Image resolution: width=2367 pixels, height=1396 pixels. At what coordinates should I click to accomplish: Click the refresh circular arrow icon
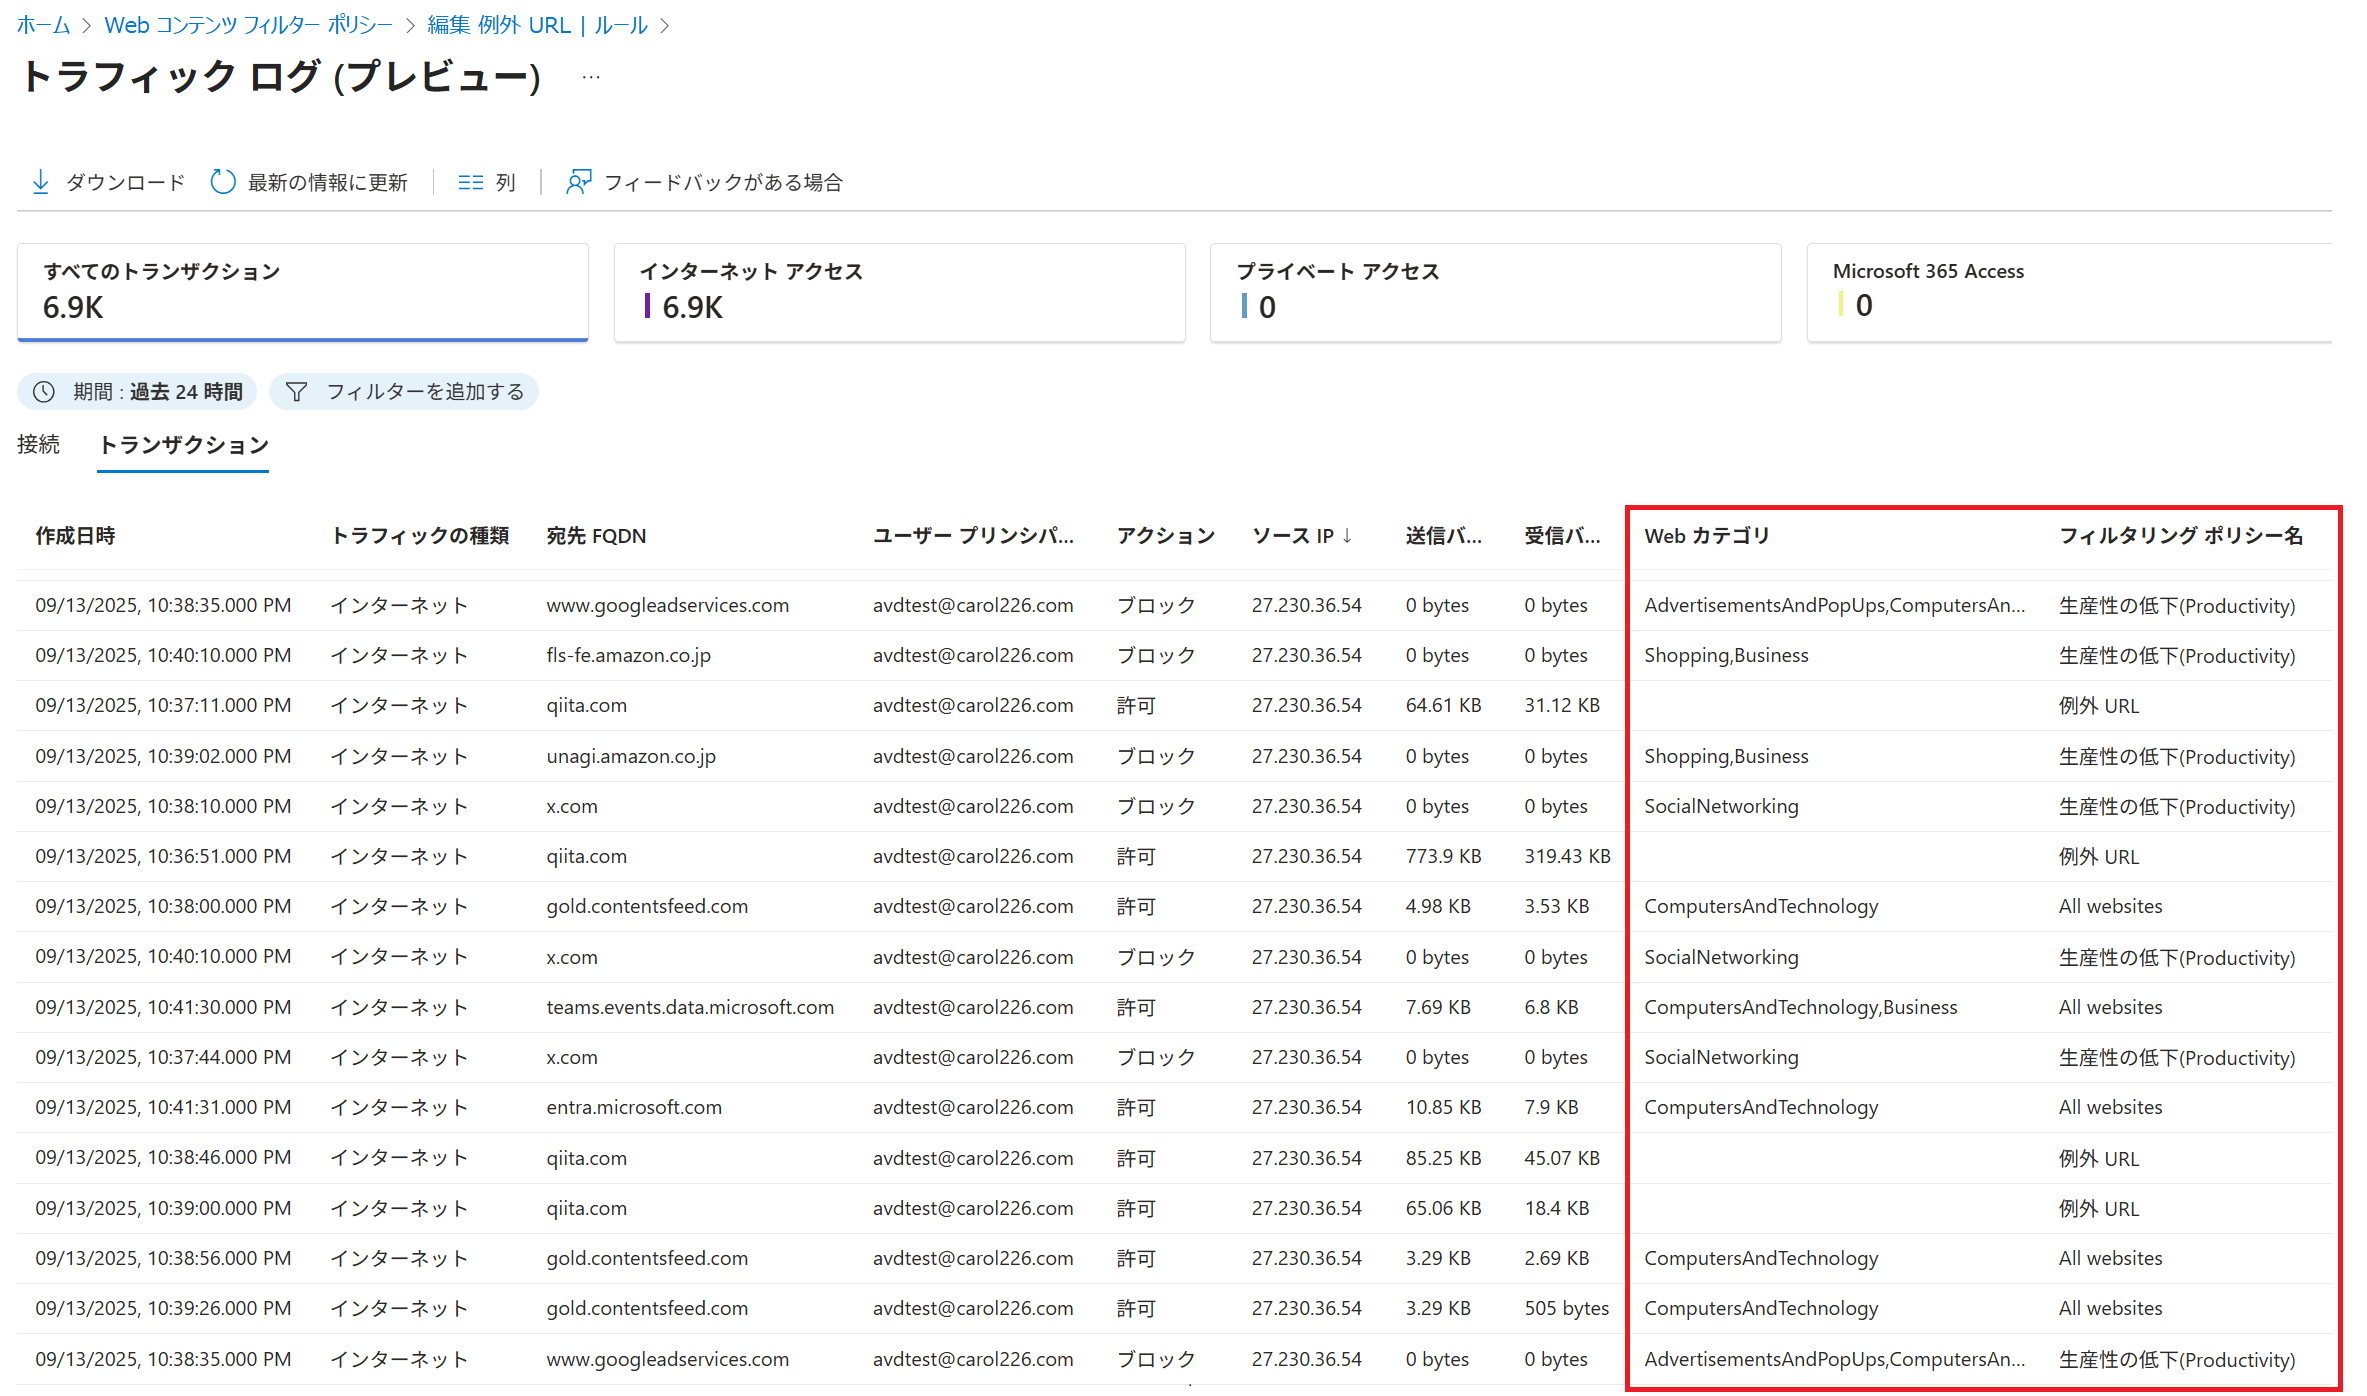click(223, 182)
